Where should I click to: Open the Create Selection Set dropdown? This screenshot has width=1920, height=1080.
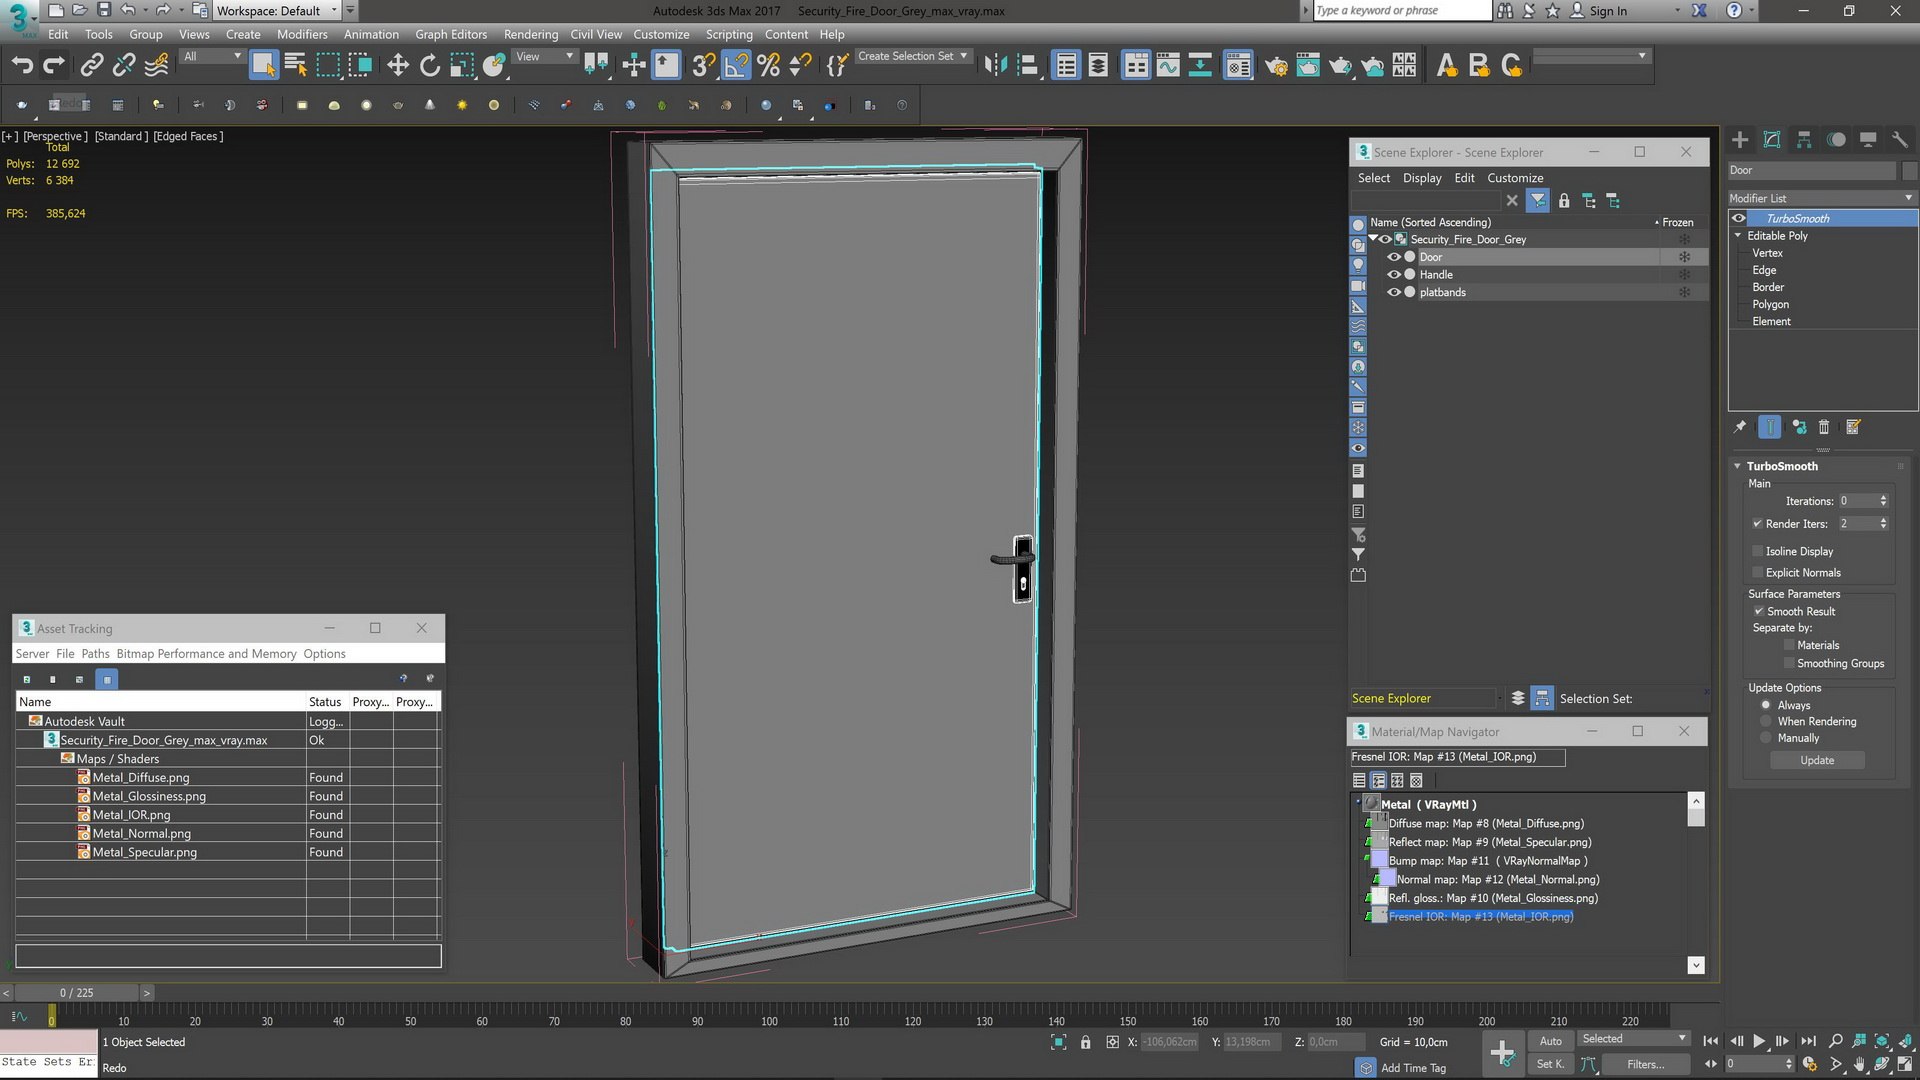tap(913, 57)
